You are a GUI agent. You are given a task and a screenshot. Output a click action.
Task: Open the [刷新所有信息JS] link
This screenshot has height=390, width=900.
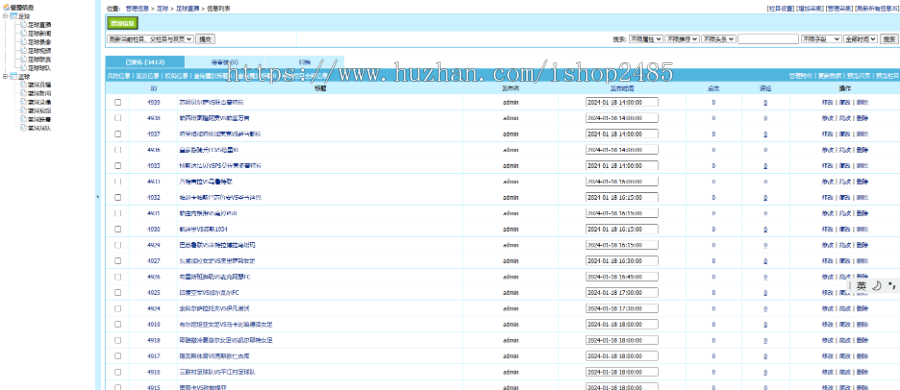coord(876,9)
